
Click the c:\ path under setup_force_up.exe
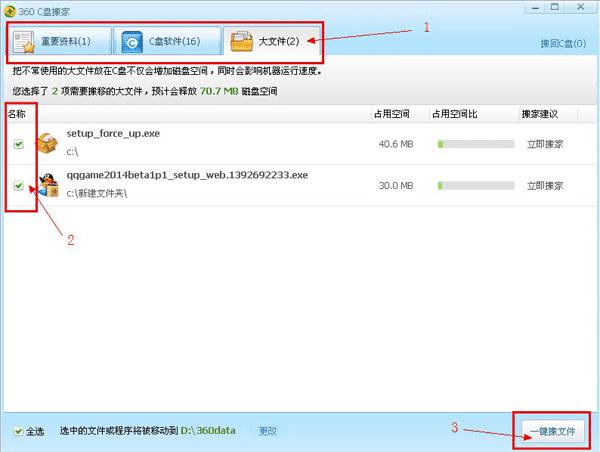point(72,152)
